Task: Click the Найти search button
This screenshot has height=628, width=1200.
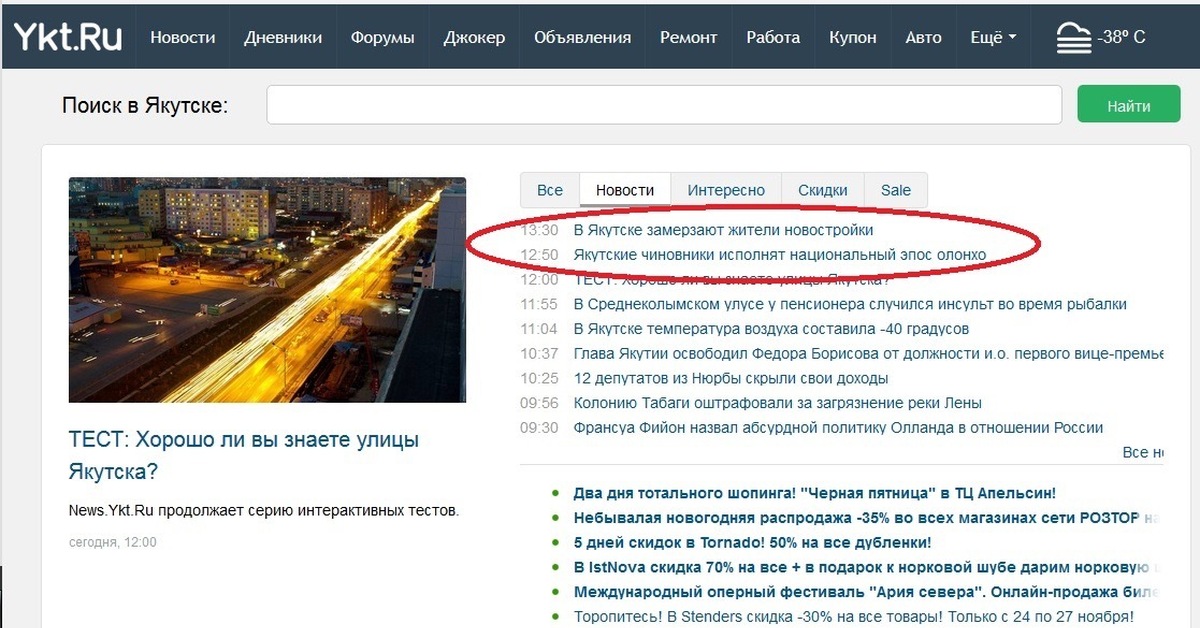Action: point(1128,105)
